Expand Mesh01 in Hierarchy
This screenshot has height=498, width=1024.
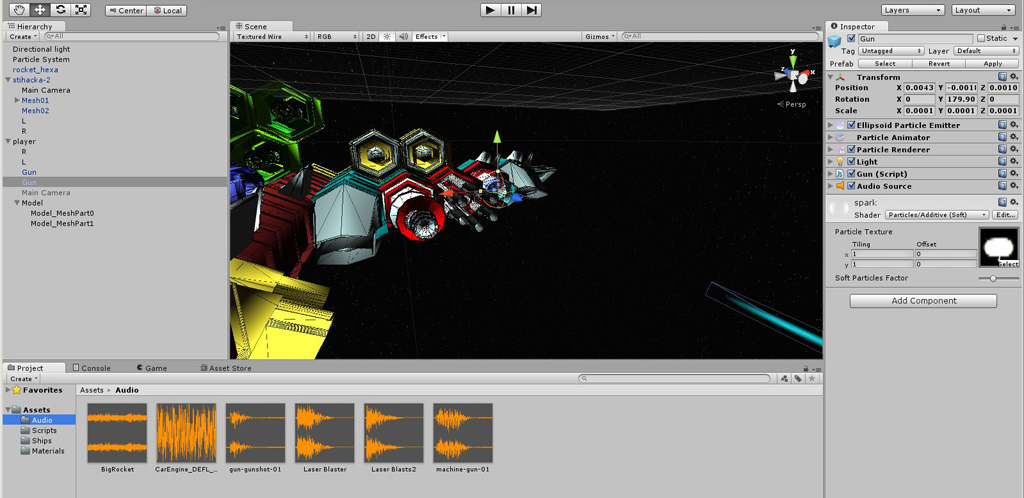click(16, 101)
